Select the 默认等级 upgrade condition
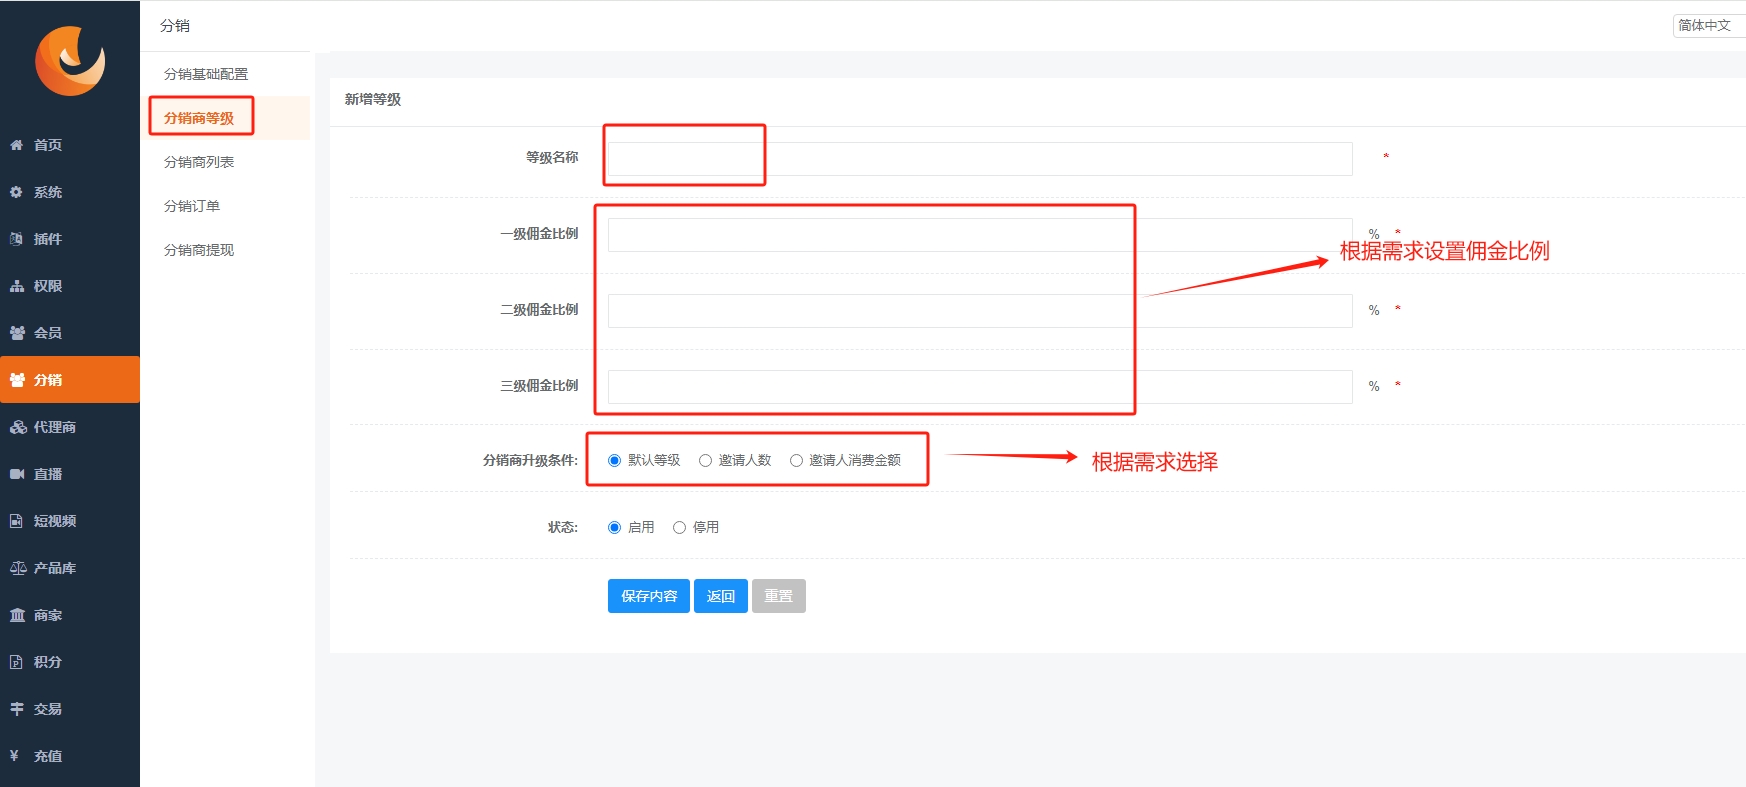 point(614,460)
